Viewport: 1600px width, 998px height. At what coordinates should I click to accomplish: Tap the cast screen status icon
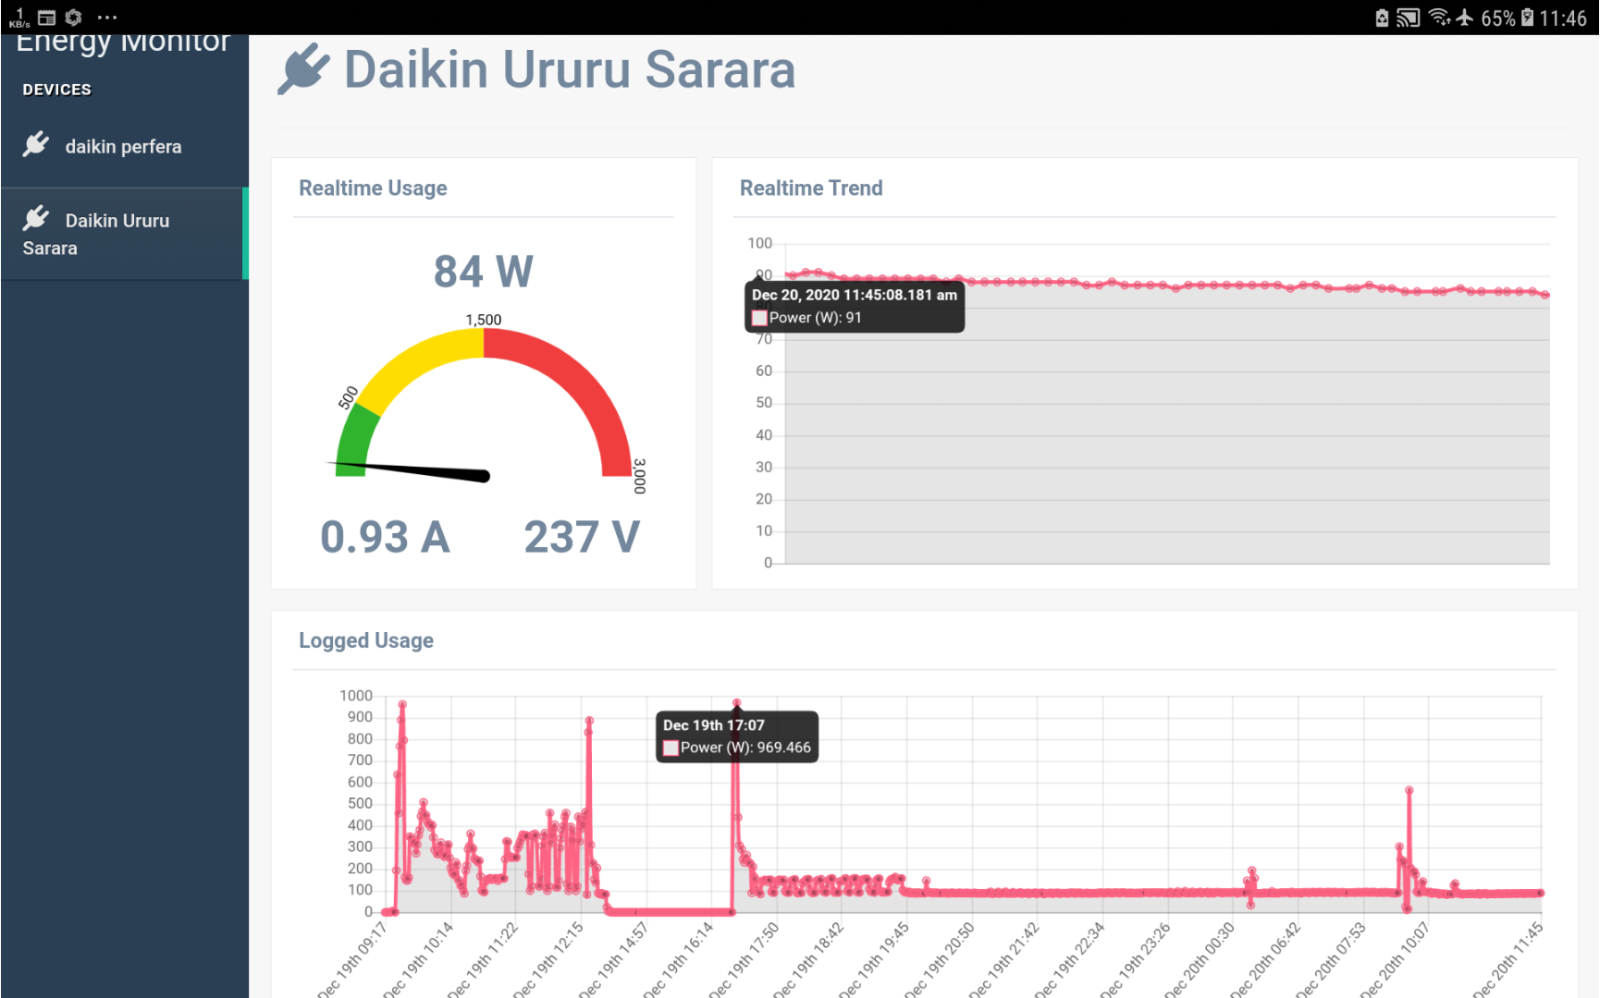[x=1408, y=17]
